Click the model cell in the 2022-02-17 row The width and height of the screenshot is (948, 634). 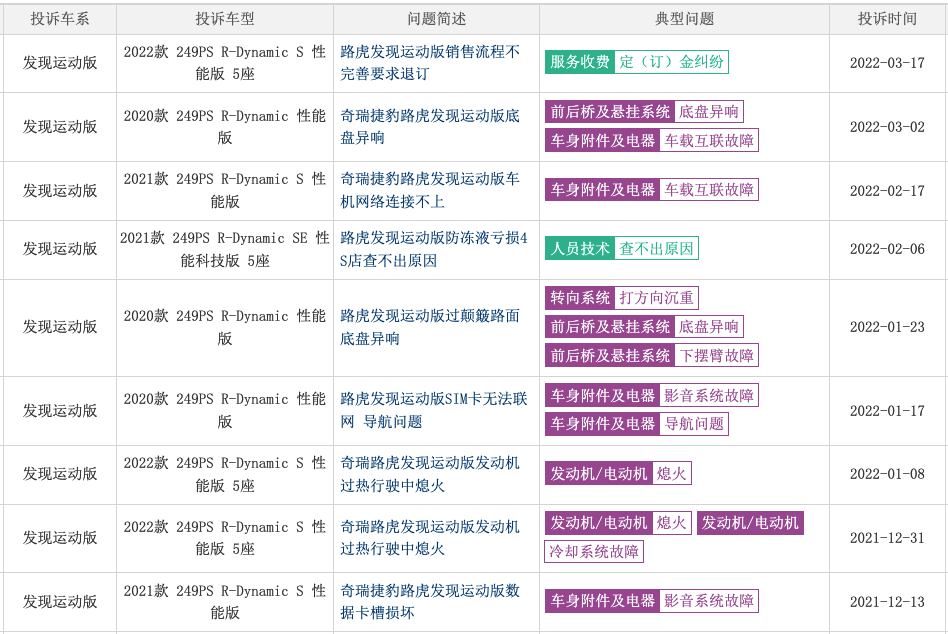point(225,190)
